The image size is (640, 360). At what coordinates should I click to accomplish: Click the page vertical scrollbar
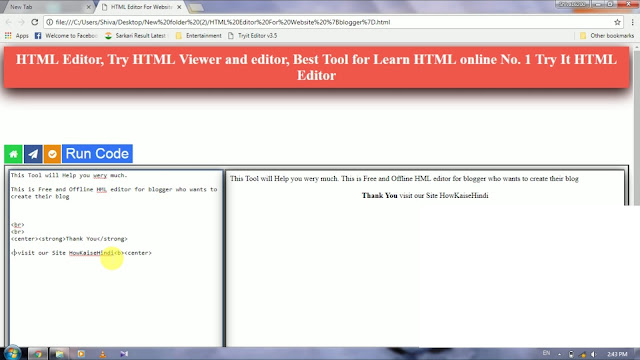coord(636,196)
